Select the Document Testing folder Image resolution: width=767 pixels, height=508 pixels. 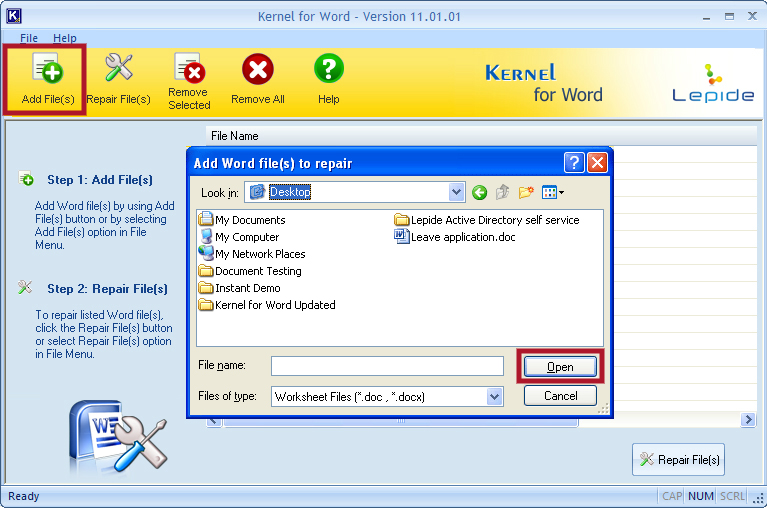[250, 271]
